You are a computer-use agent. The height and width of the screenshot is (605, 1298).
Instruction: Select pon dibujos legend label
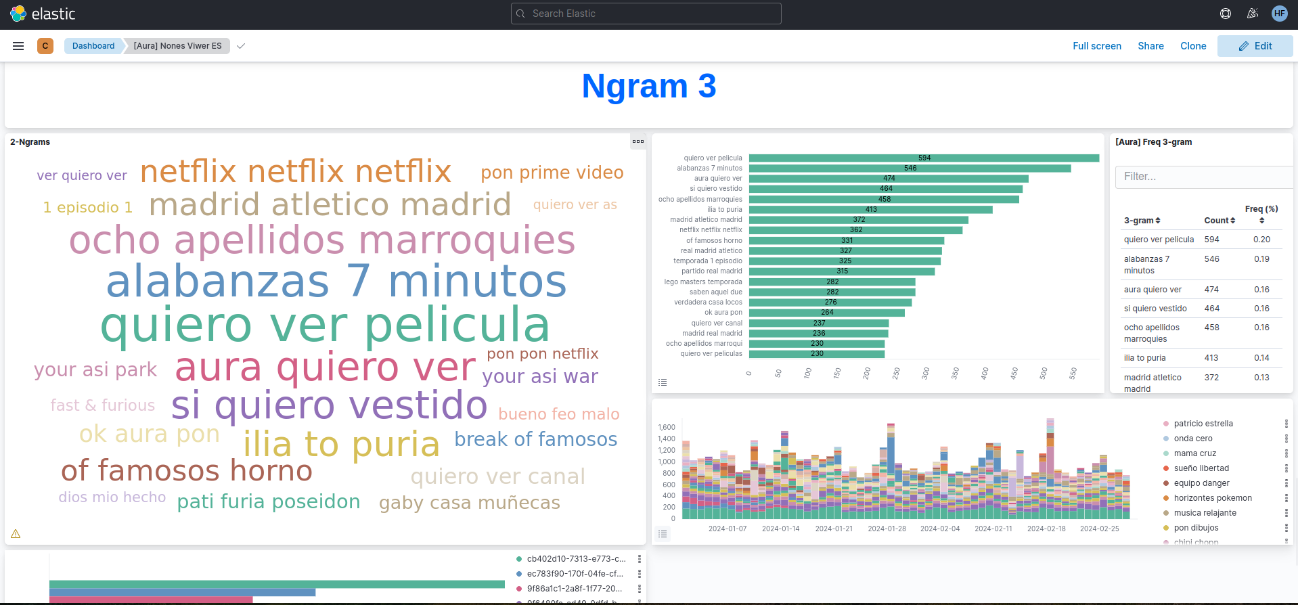(x=1194, y=528)
